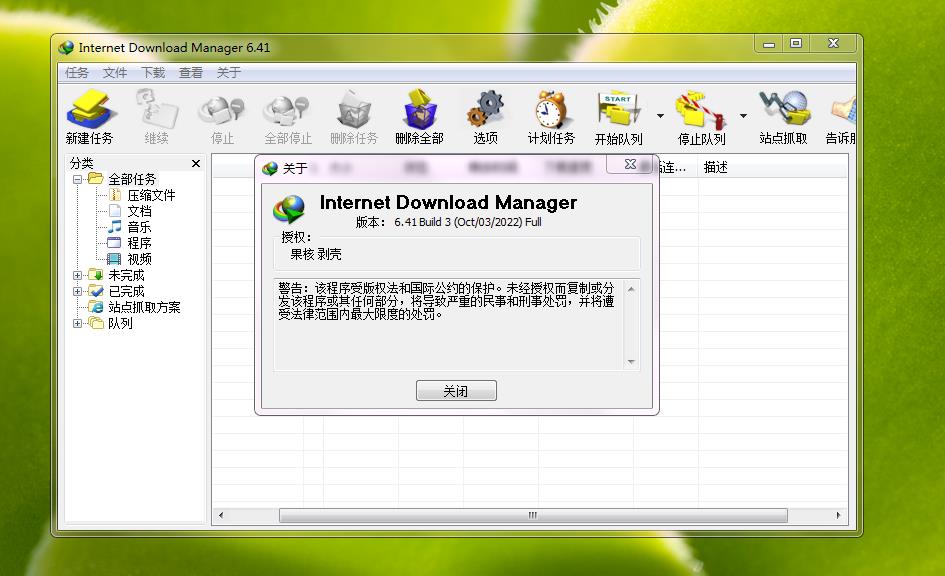The width and height of the screenshot is (945, 576).
Task: Launch the 站点抓取 site grabber tool
Action: (x=784, y=110)
